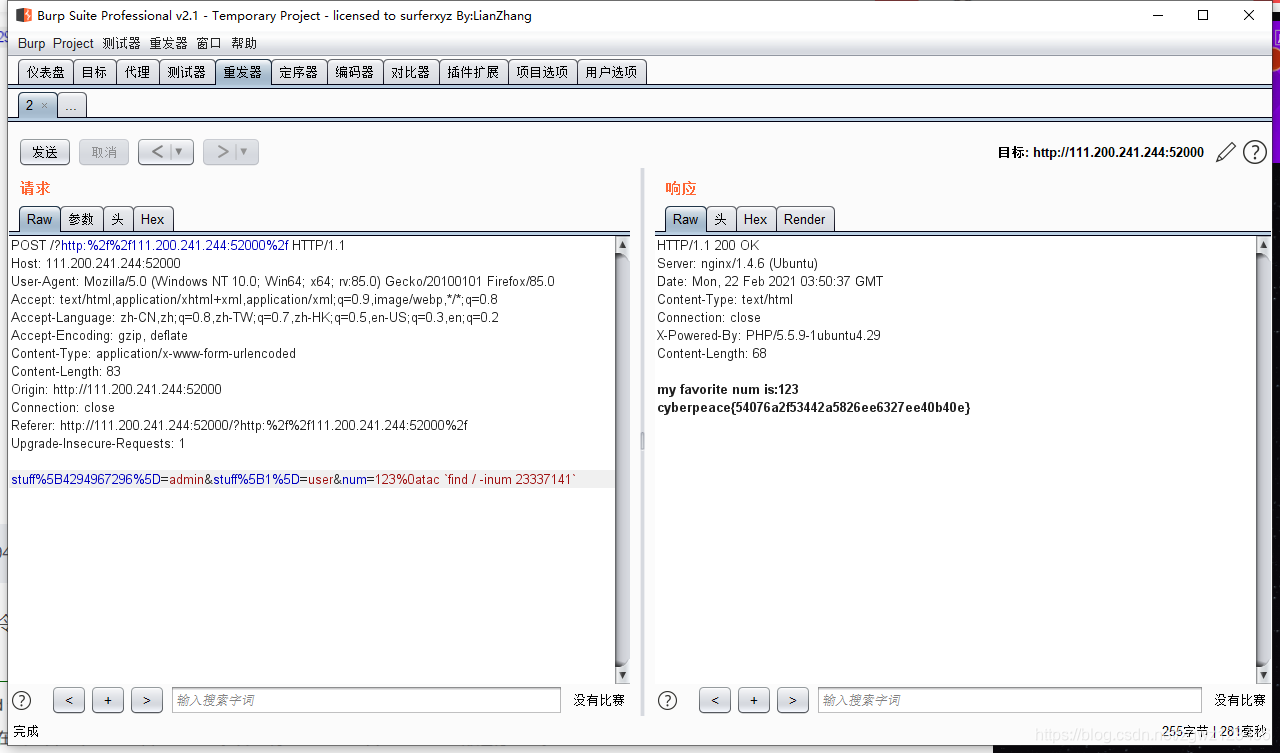1280x753 pixels.
Task: Focus the response search term input field
Action: point(1010,700)
